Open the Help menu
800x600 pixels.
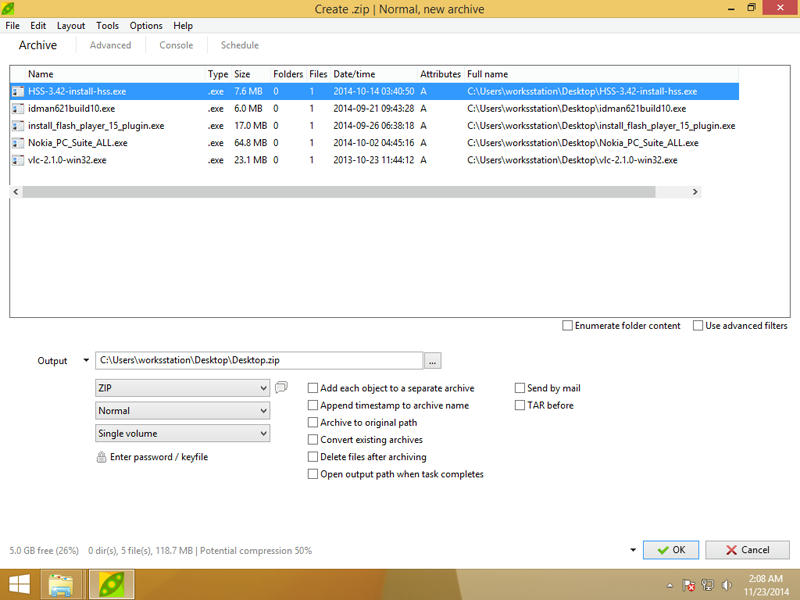click(x=183, y=26)
